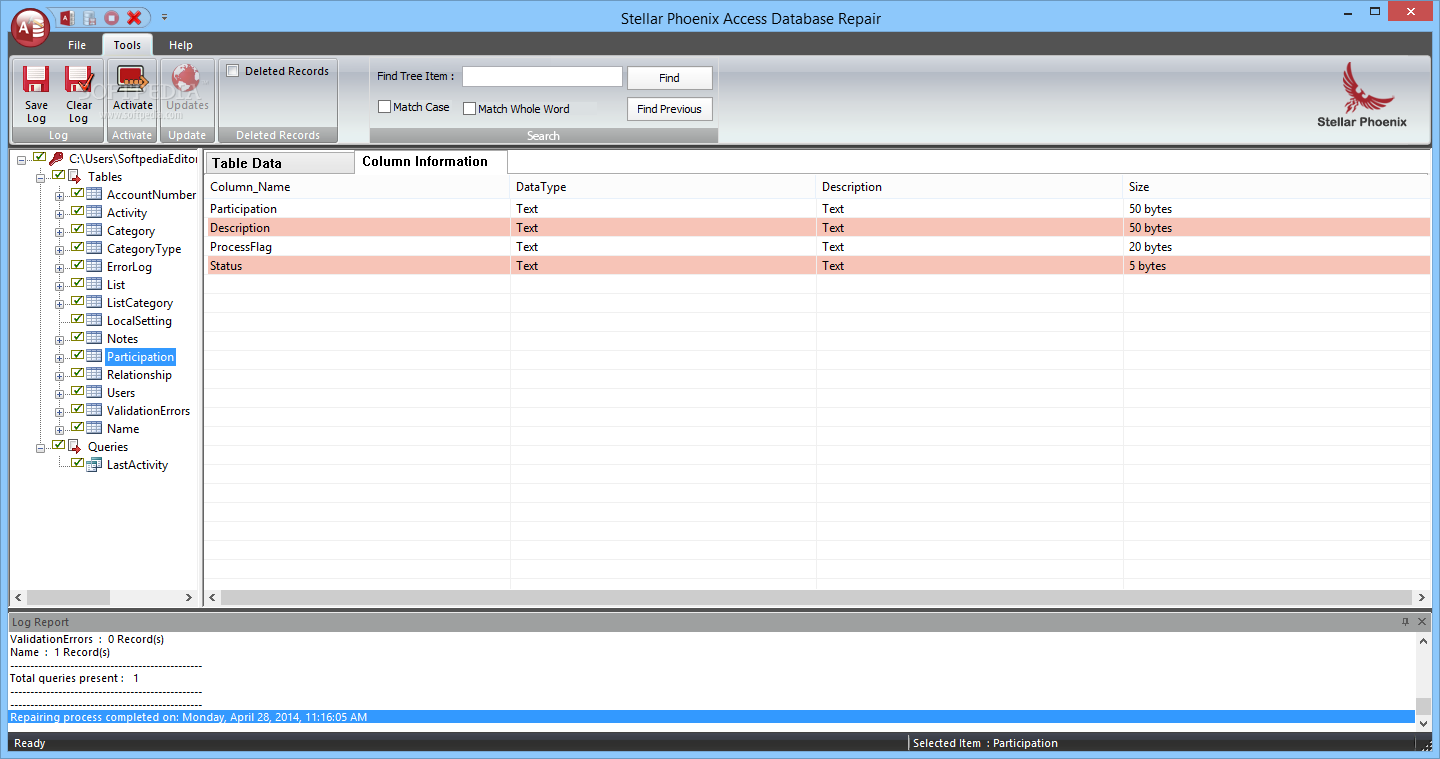Image resolution: width=1440 pixels, height=759 pixels.
Task: Open the Tools ribbon tab
Action: [127, 45]
